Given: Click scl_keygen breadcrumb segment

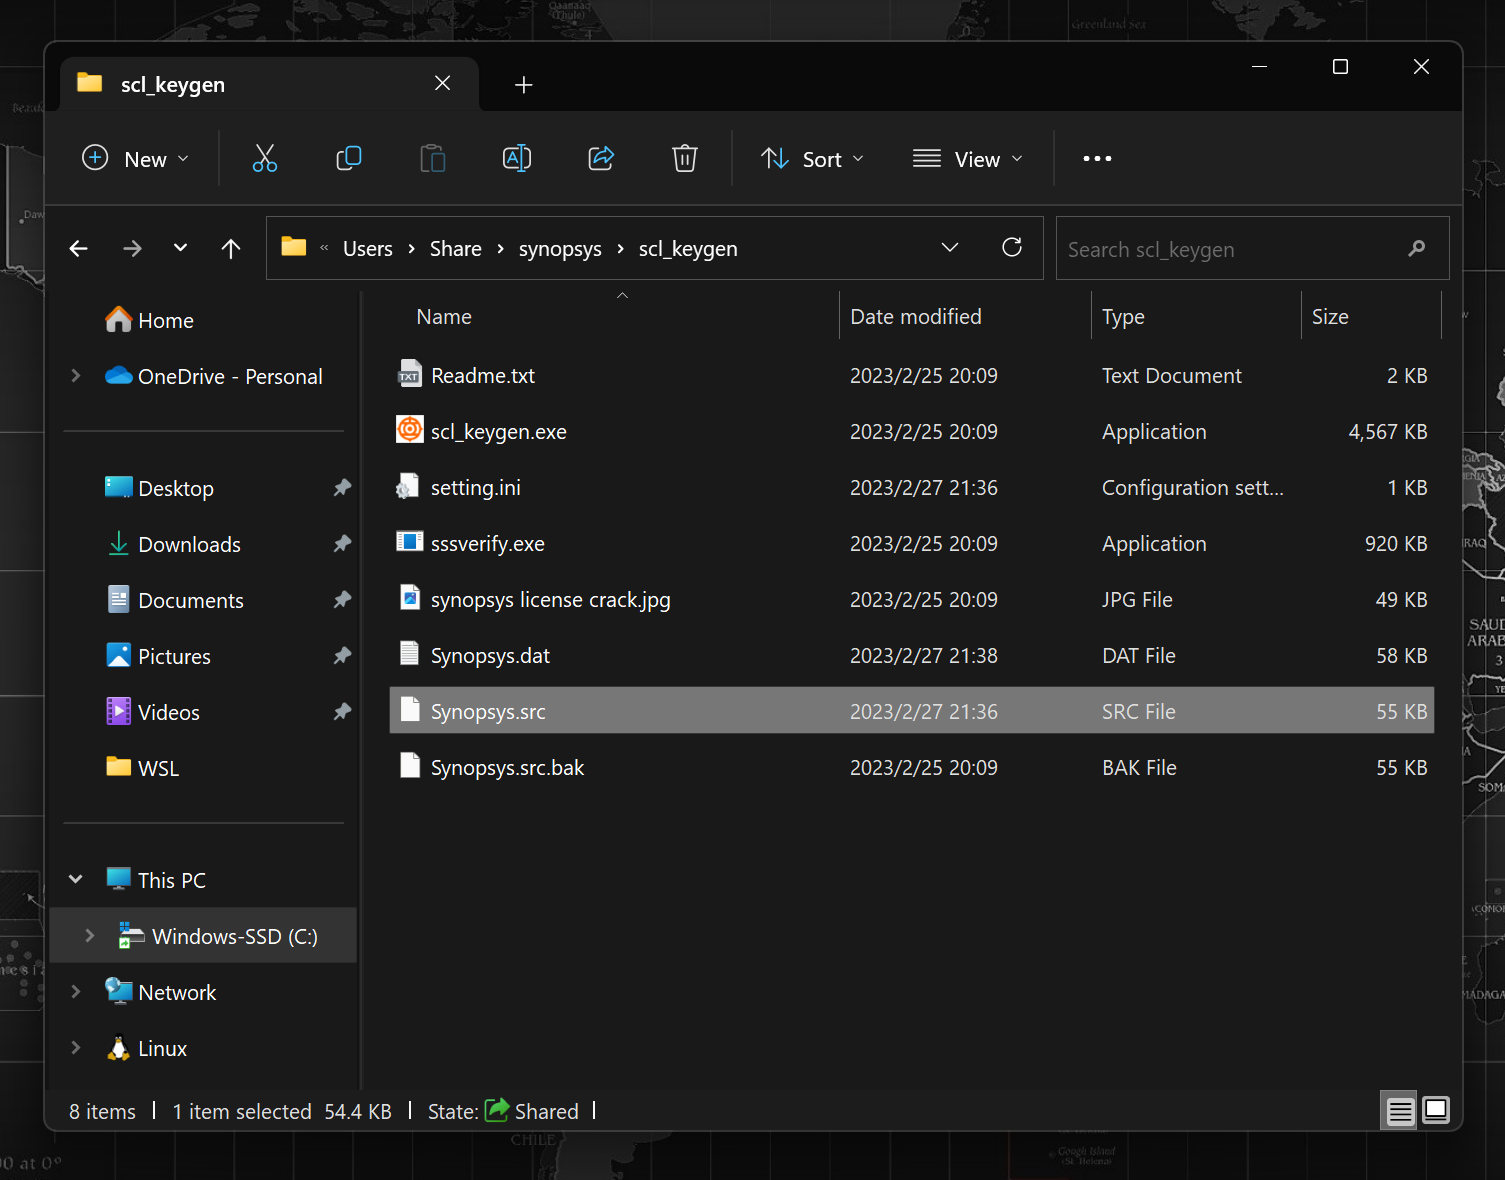Looking at the screenshot, I should tap(688, 249).
